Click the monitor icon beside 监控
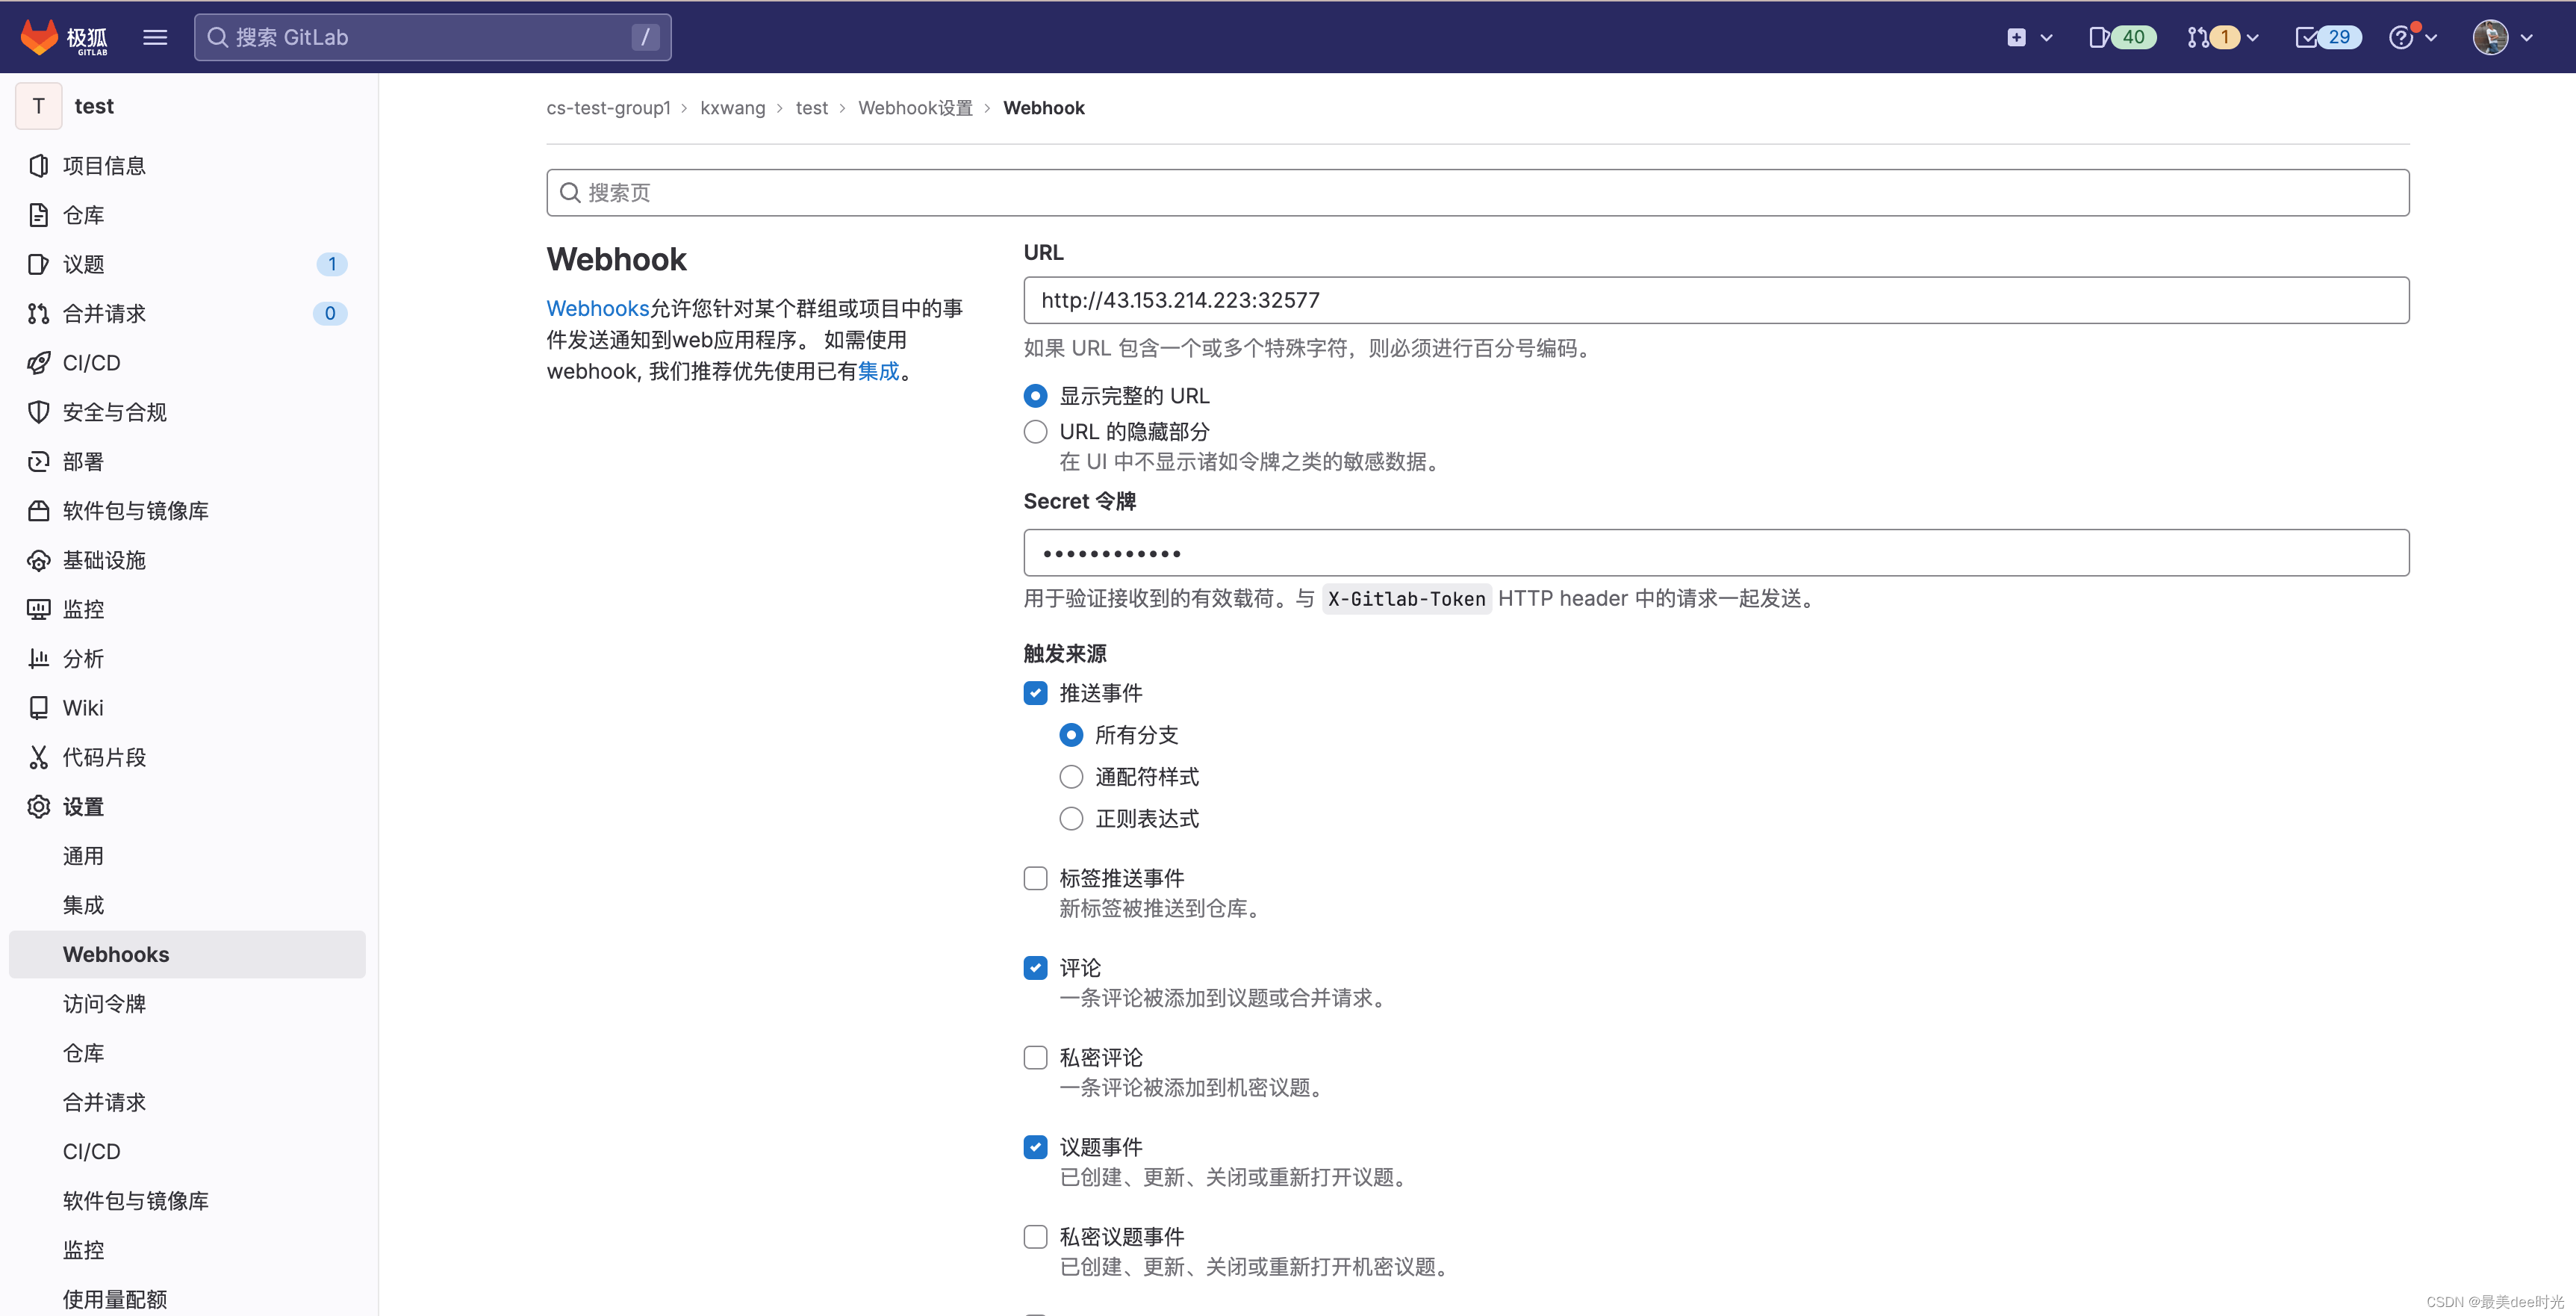Image resolution: width=2576 pixels, height=1316 pixels. pyautogui.click(x=38, y=609)
